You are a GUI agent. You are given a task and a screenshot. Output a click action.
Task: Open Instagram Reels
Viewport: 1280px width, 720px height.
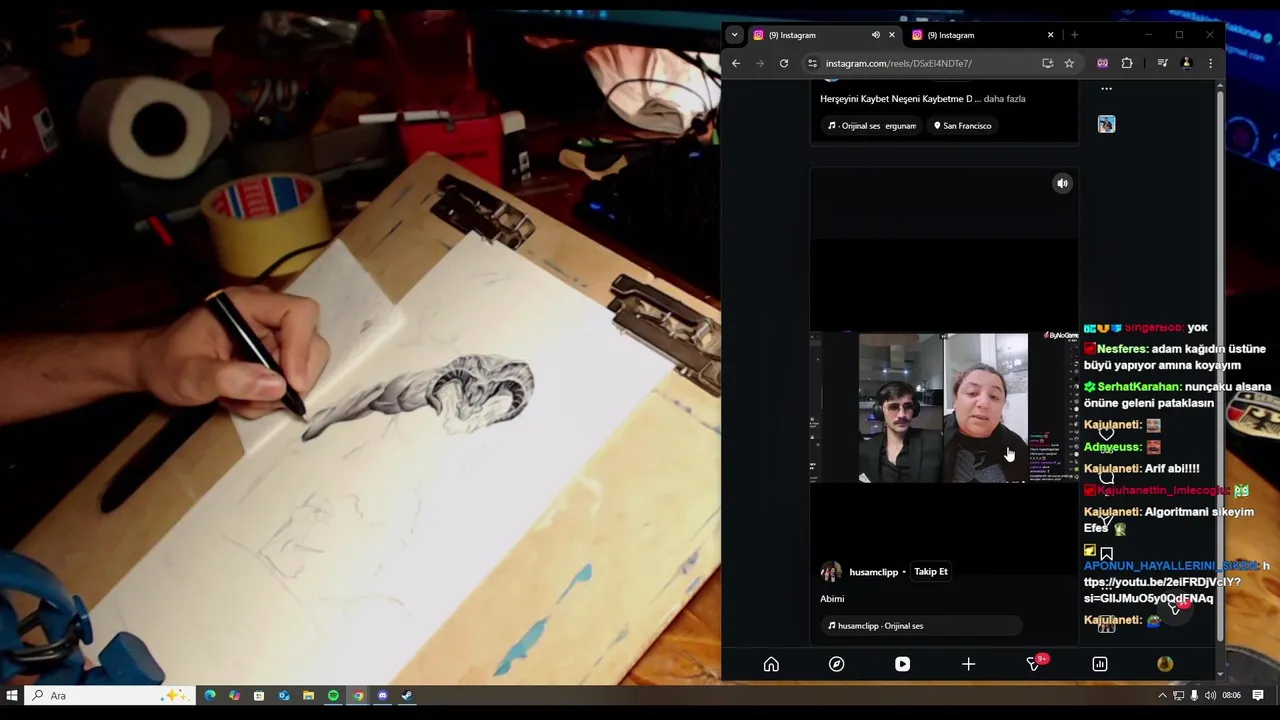[902, 664]
